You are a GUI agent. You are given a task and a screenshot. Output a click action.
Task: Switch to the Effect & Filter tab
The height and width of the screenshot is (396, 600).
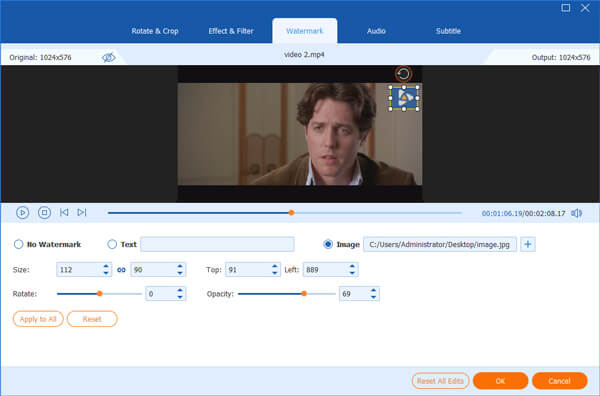tap(231, 31)
